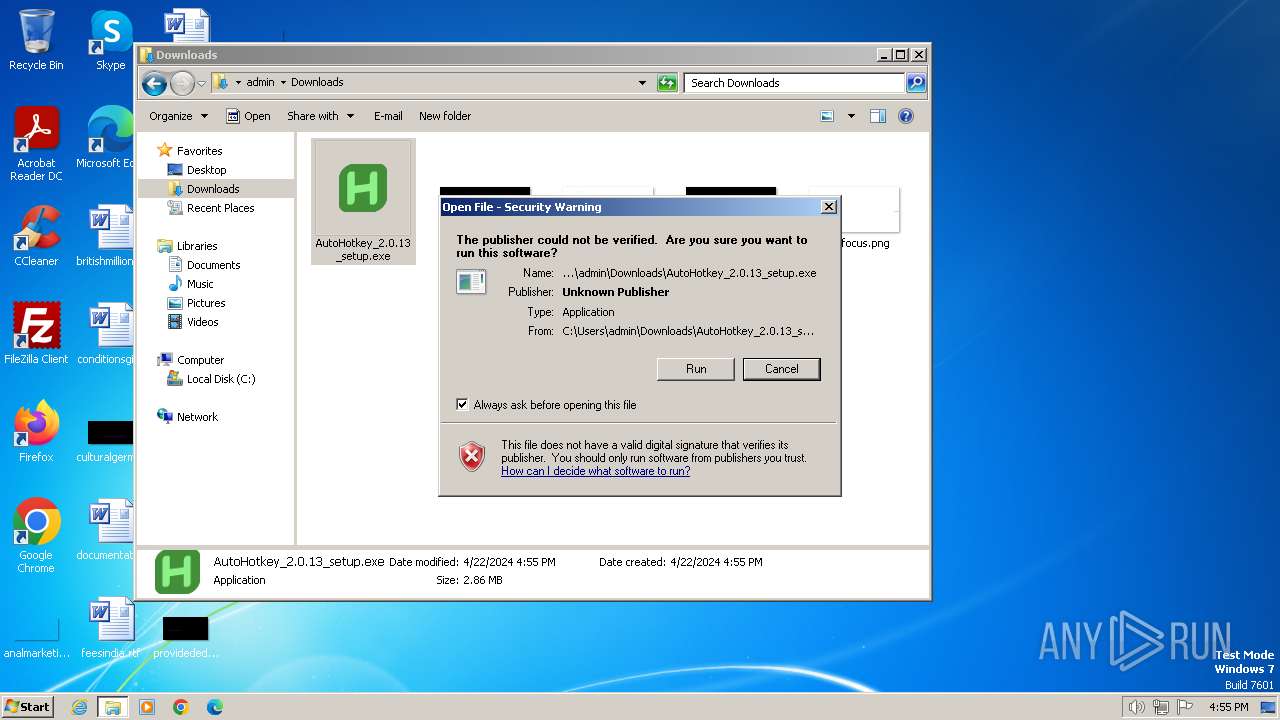Click the Downloads breadcrumb in address bar
The image size is (1280, 720).
tap(317, 82)
